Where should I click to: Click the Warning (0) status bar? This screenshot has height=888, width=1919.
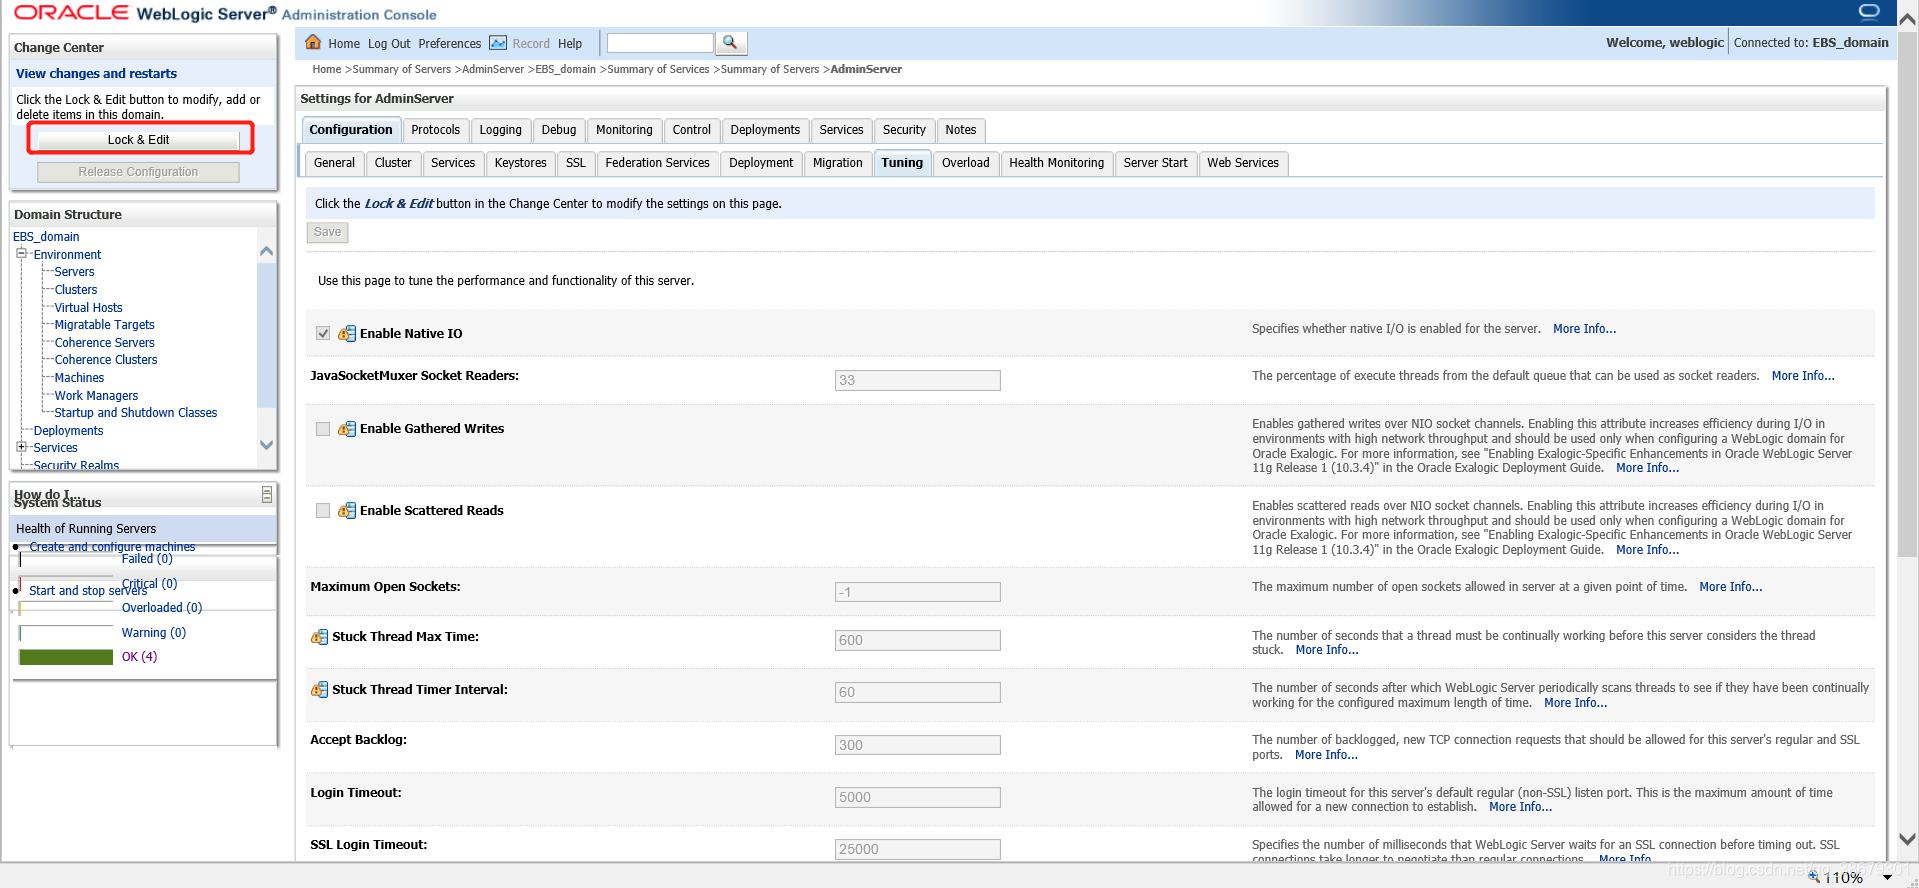[x=66, y=633]
